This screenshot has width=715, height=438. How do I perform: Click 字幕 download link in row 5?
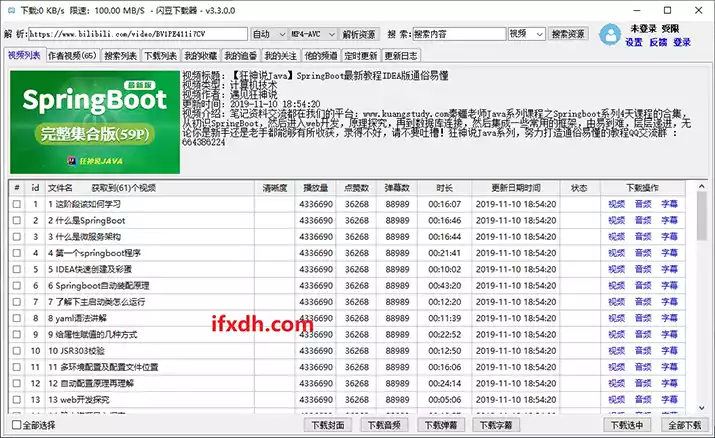click(668, 269)
